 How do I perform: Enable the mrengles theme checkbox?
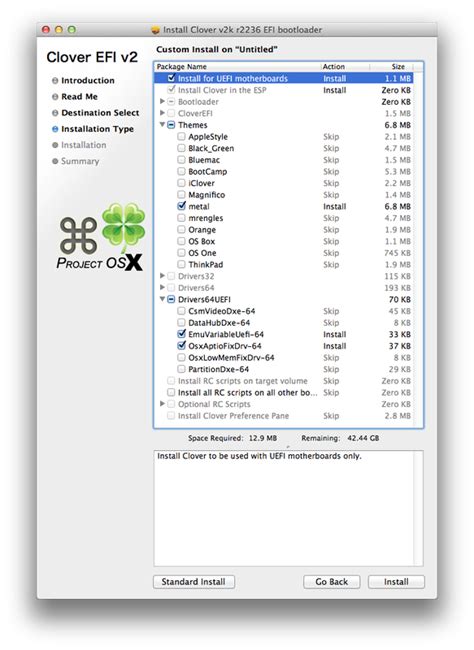[181, 218]
